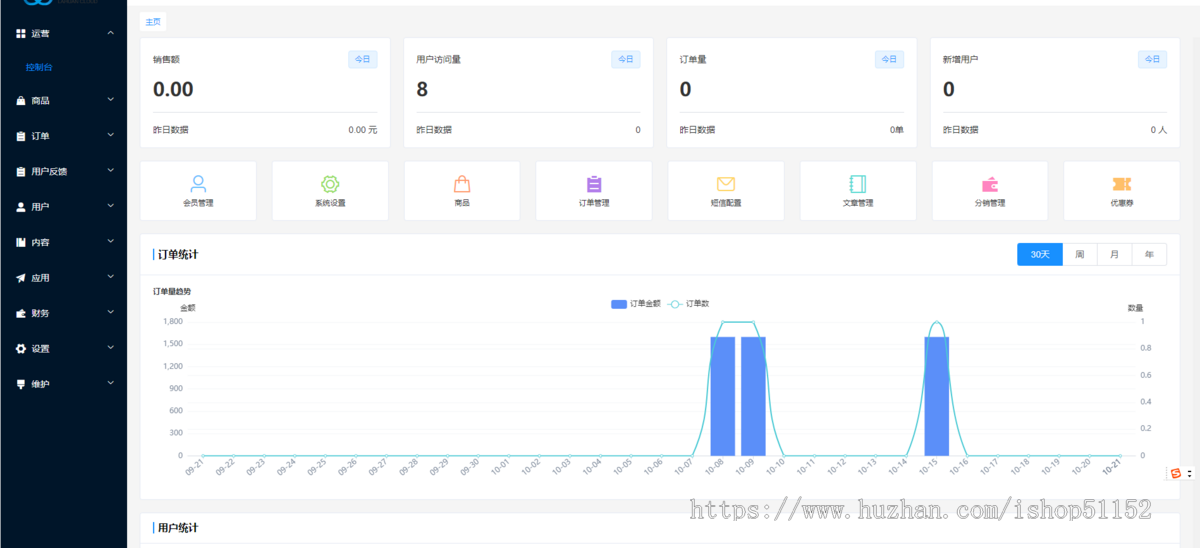The image size is (1200, 548).
Task: Click the 用户 person icon in sidebar
Action: (x=21, y=207)
